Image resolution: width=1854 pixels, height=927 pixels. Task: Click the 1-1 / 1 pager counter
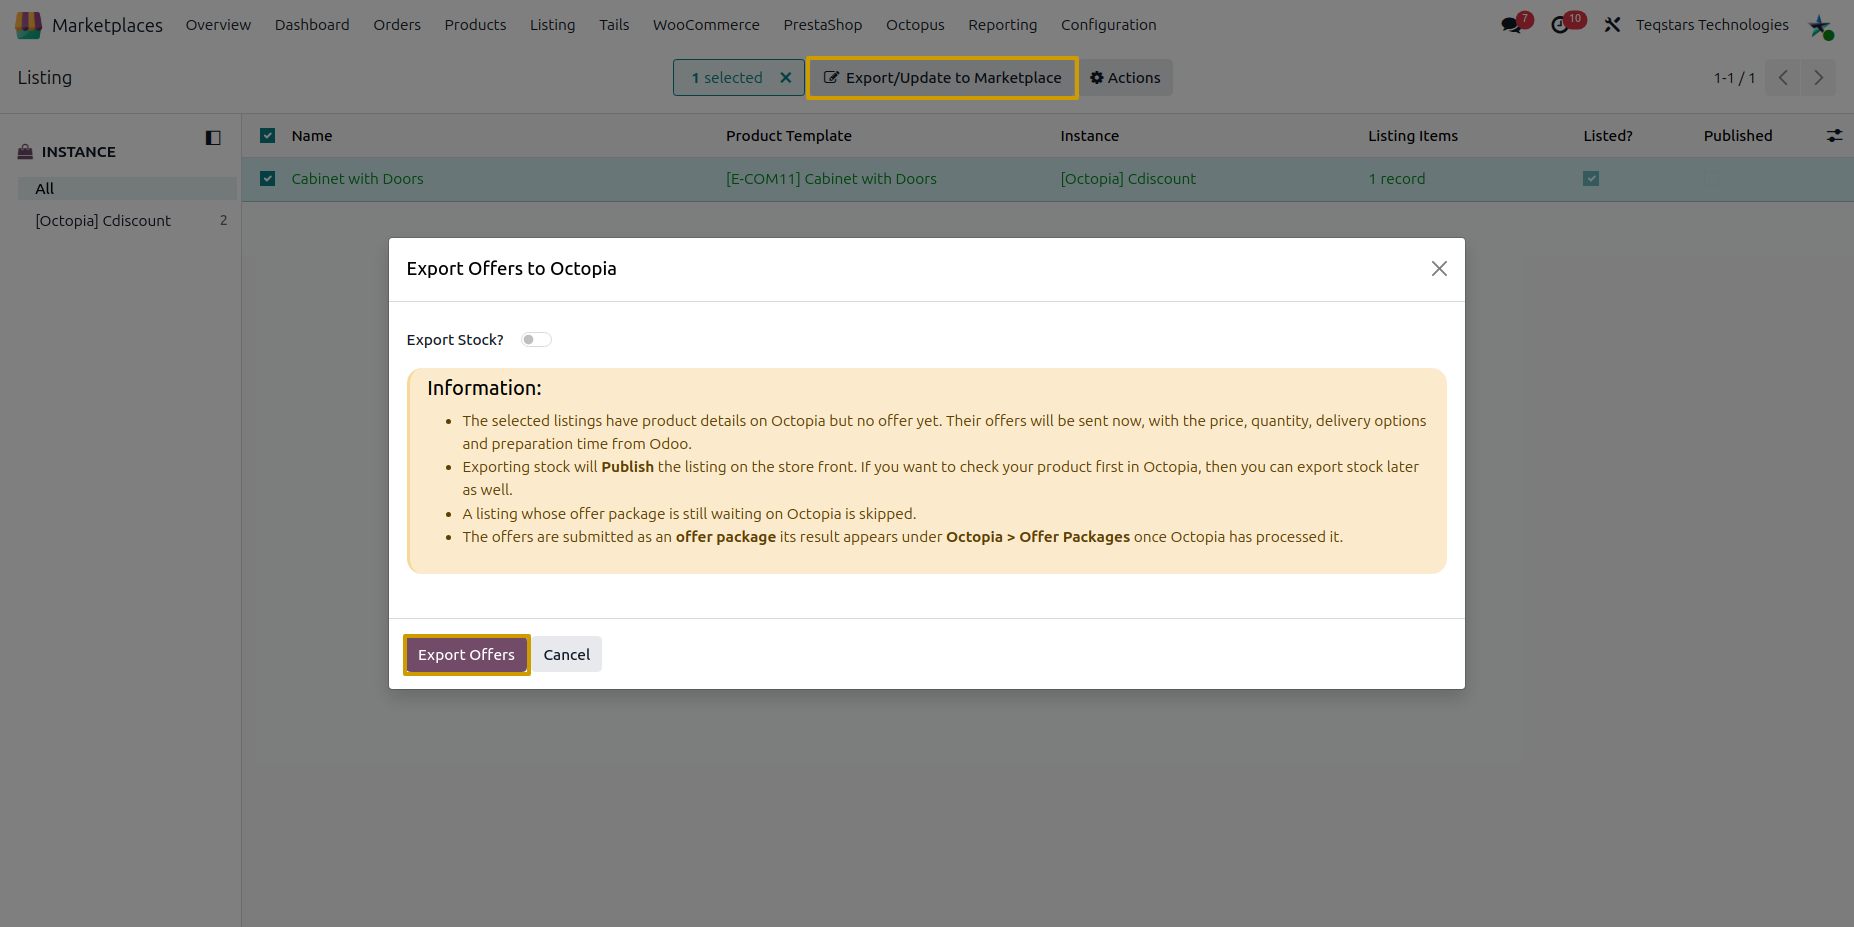click(x=1734, y=78)
